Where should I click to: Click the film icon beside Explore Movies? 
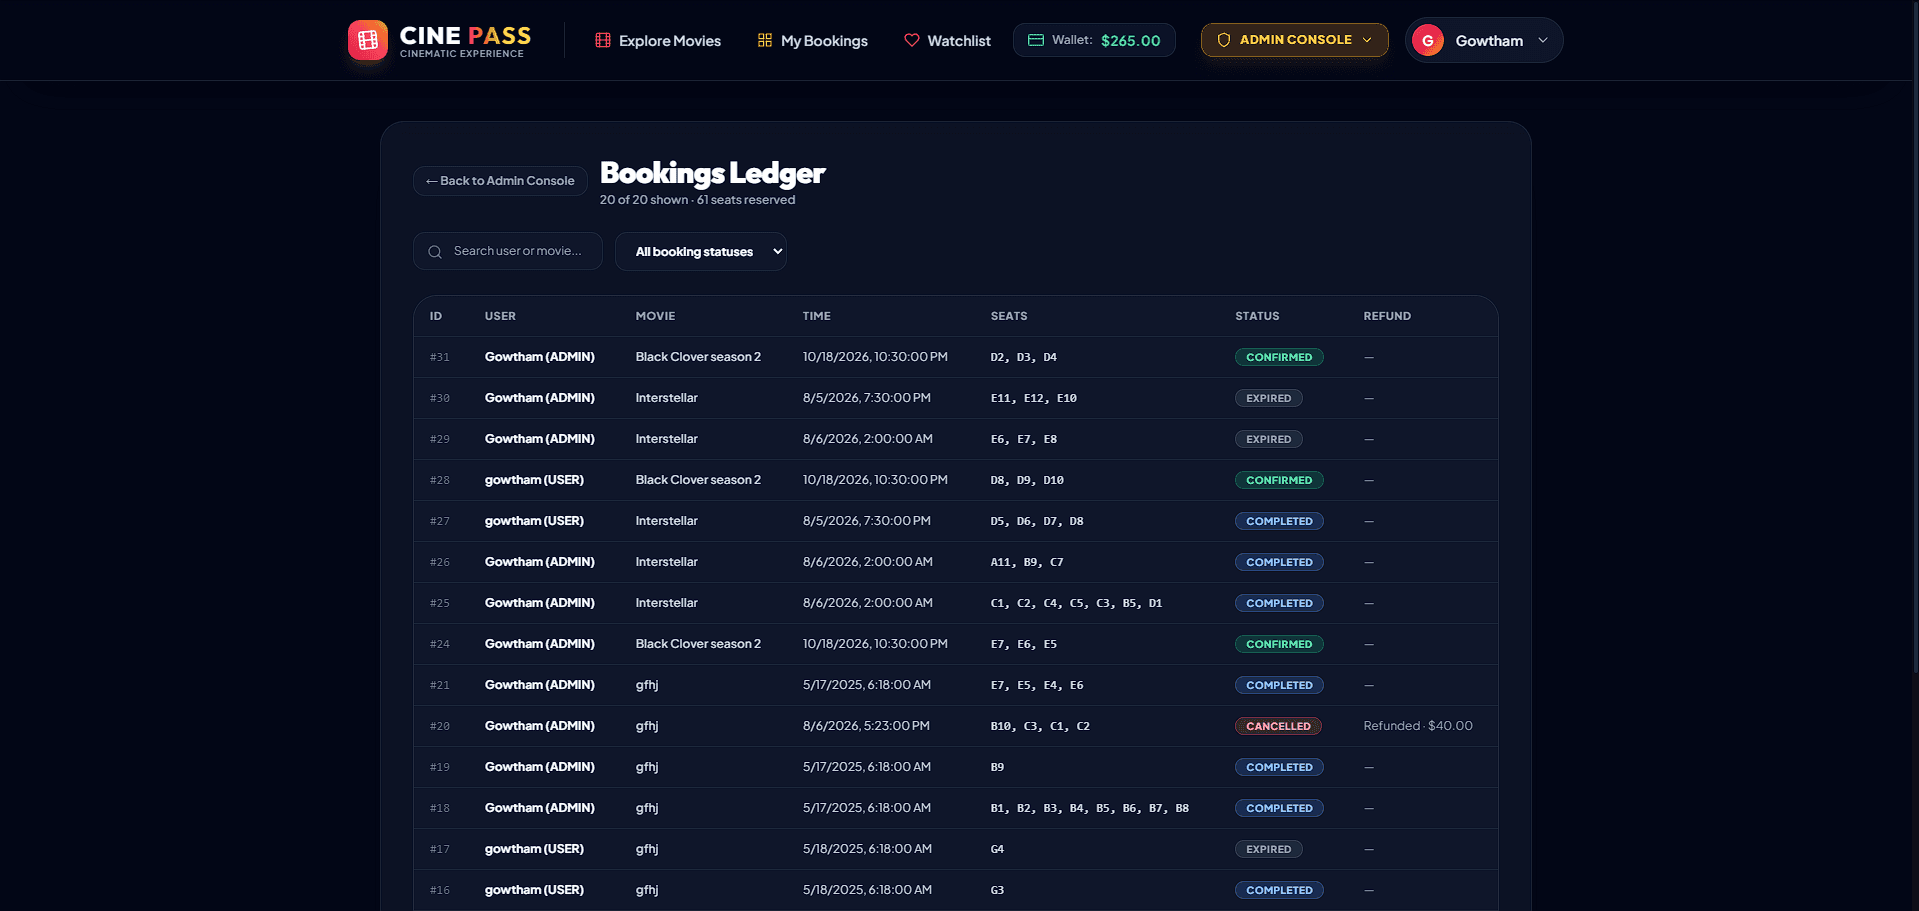(x=603, y=40)
